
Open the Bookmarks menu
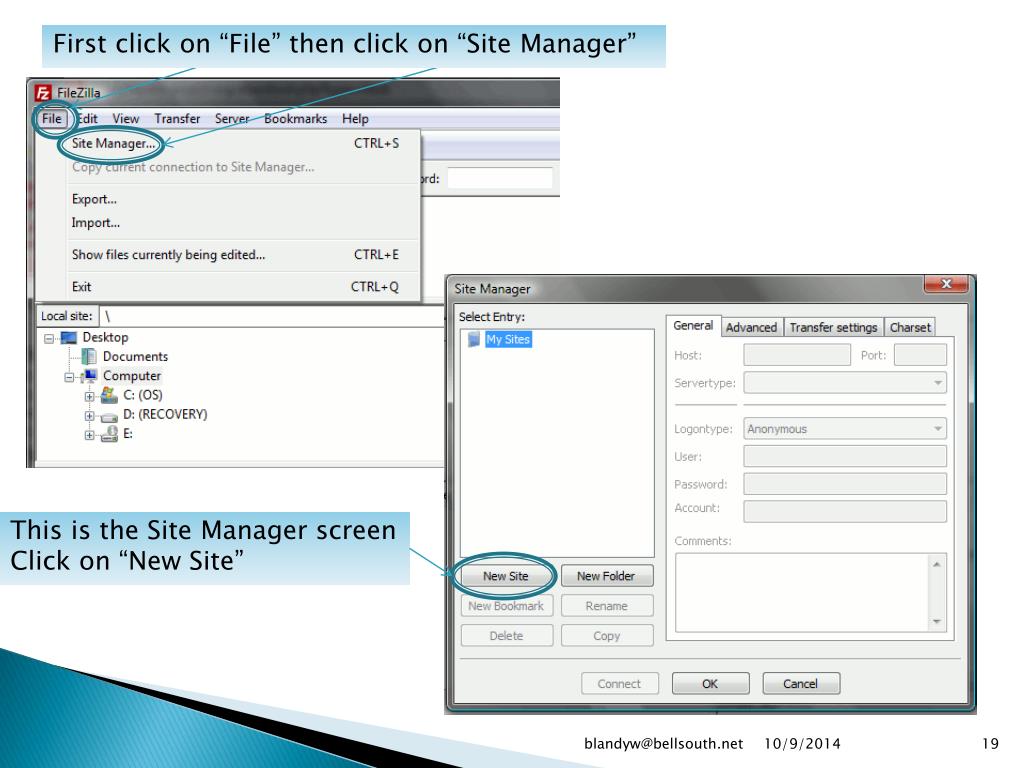point(295,119)
